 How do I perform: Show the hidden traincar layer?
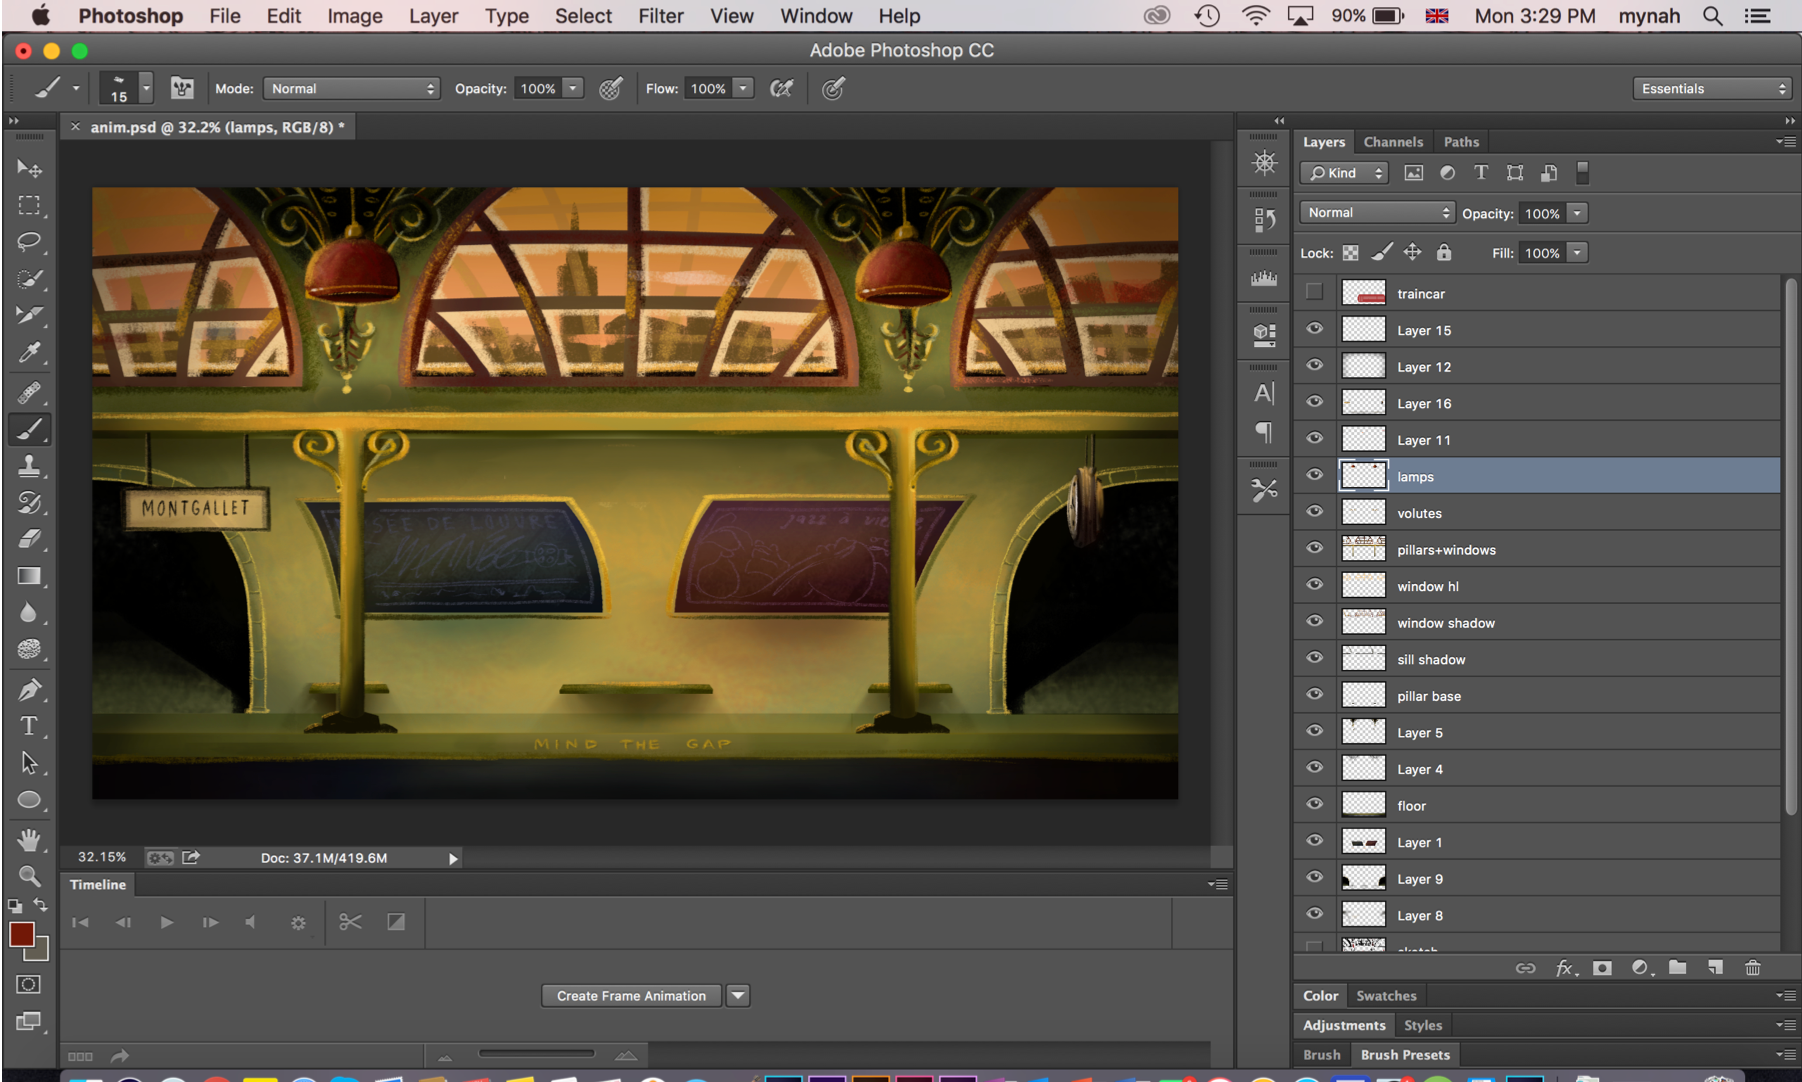pyautogui.click(x=1314, y=292)
